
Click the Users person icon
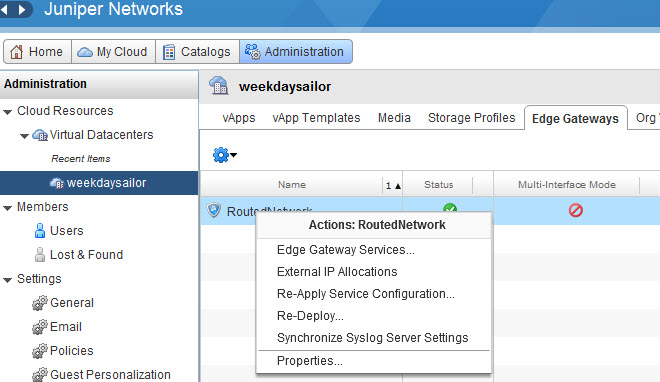coord(40,231)
